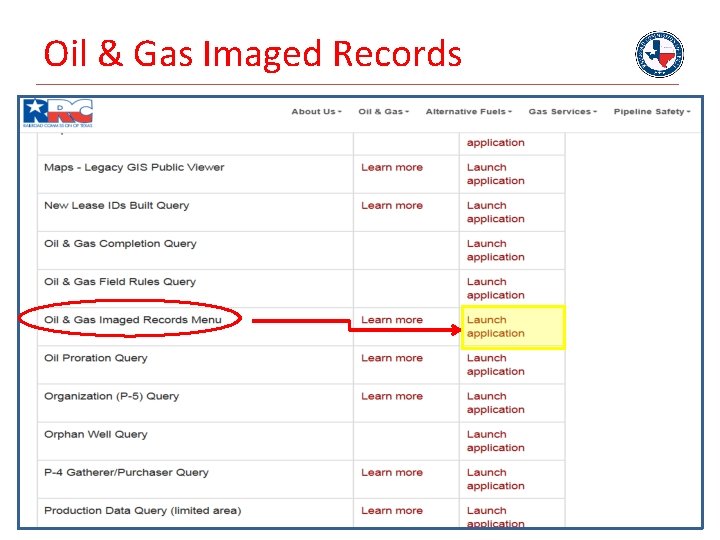Open Learn more for Maps Legacy GIS Viewer
Viewport: 720px width, 540px height.
392,168
